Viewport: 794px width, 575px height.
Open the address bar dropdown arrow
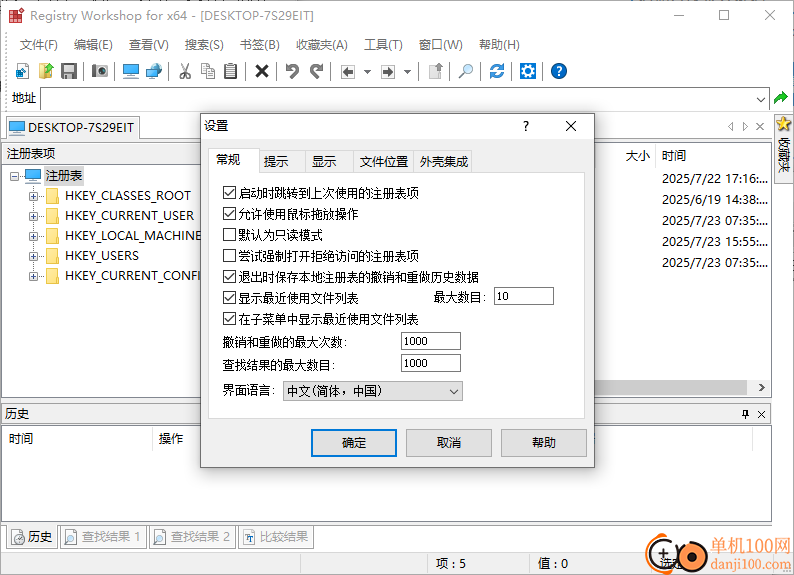click(x=761, y=99)
